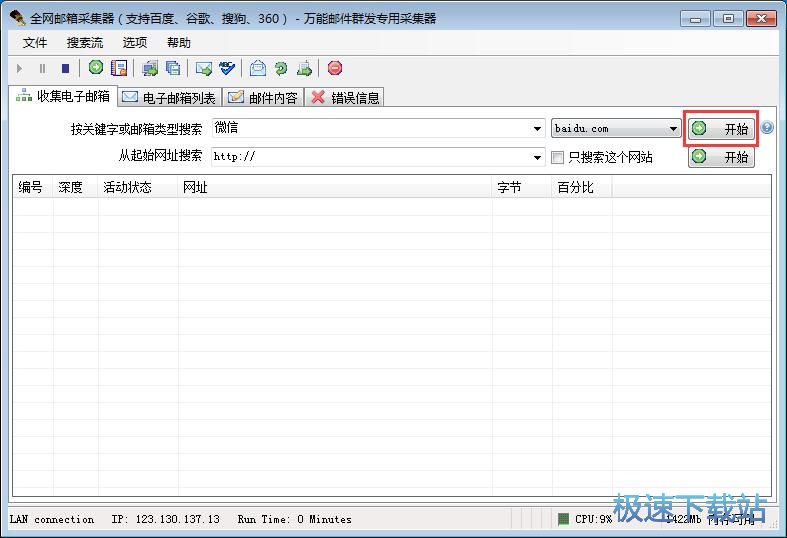Click the envelope with green arrow icon
Viewport: 787px width, 538px height.
coord(204,68)
